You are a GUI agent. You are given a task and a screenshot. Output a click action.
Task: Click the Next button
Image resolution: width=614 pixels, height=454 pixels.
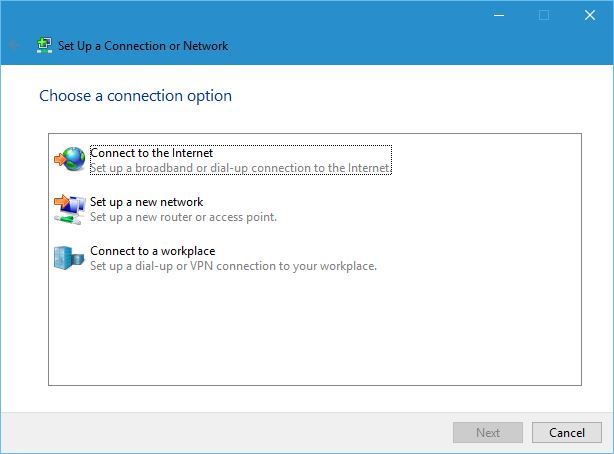(488, 432)
